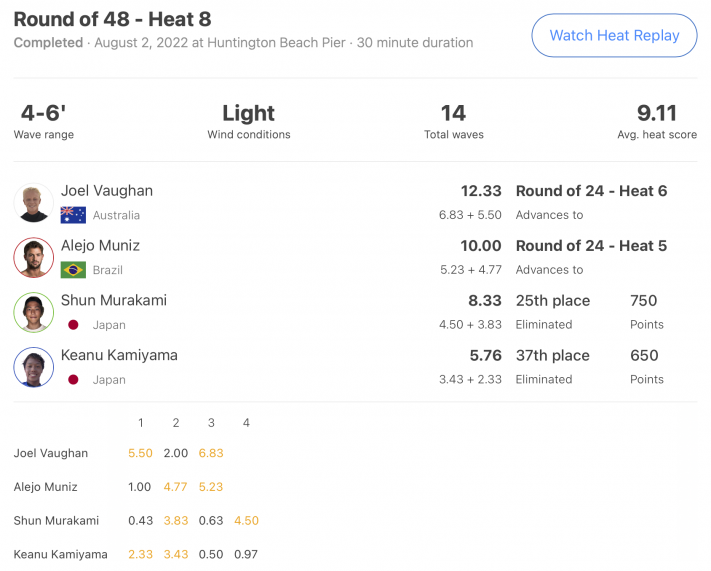Image resolution: width=711 pixels, height=571 pixels.
Task: Select Shun Murakami's name in results
Action: point(114,300)
